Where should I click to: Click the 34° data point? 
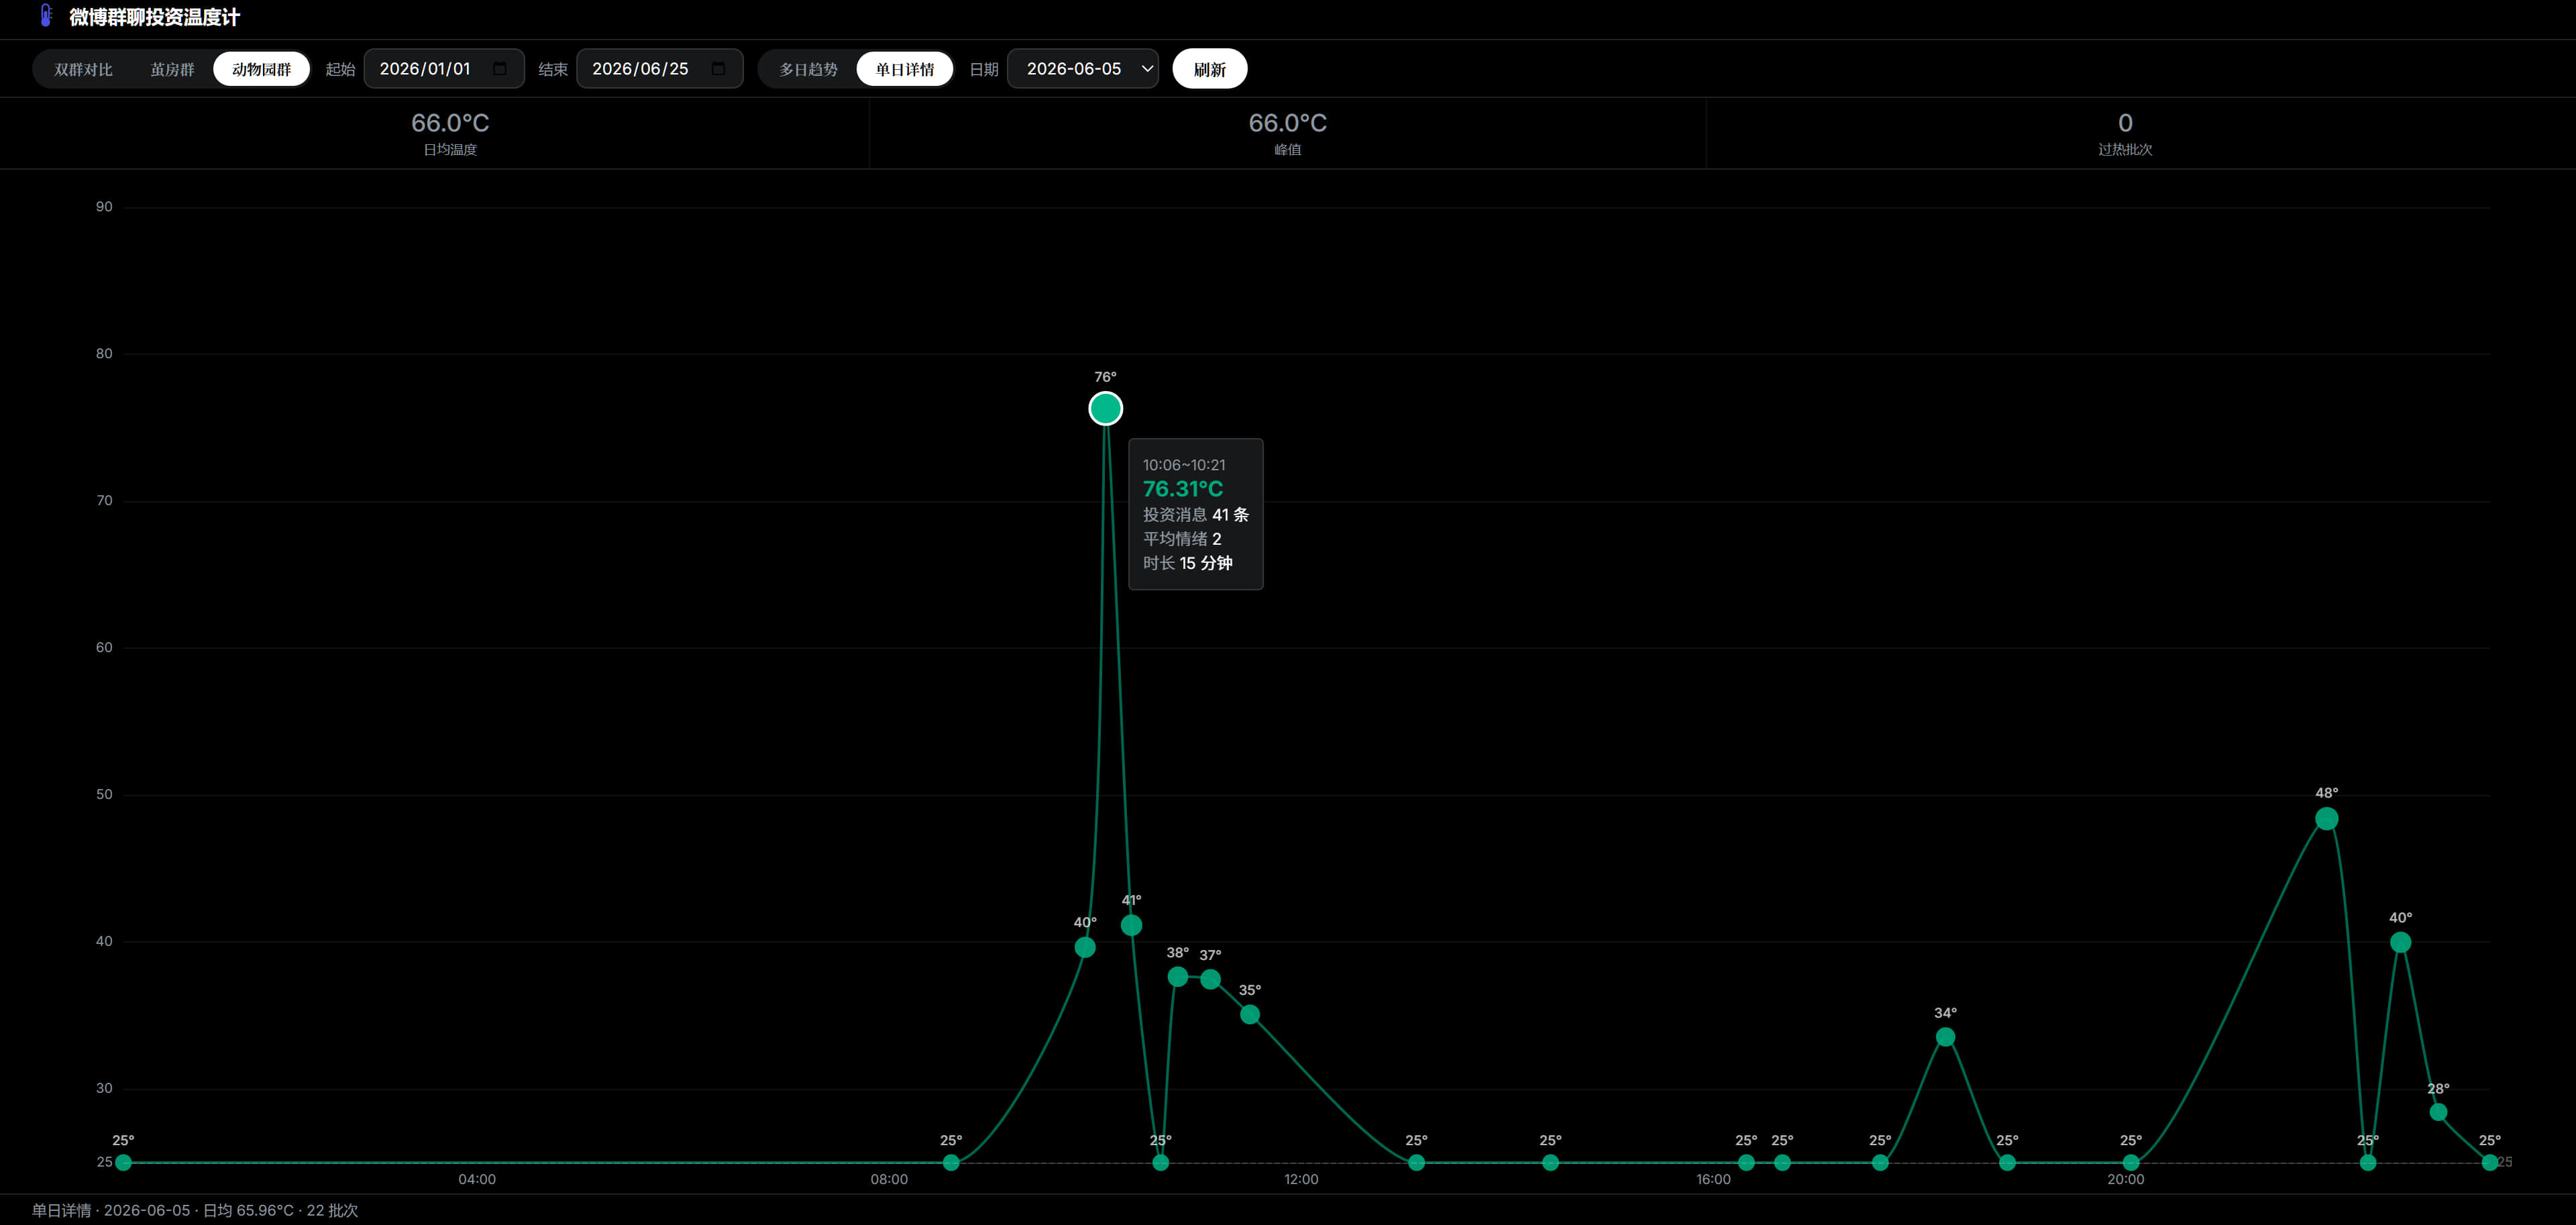click(1945, 1037)
